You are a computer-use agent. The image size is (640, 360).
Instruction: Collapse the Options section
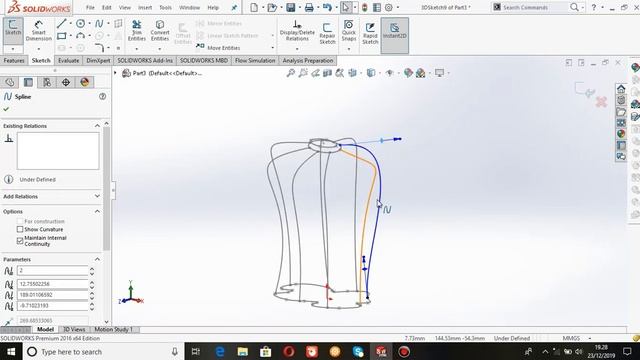point(97,211)
